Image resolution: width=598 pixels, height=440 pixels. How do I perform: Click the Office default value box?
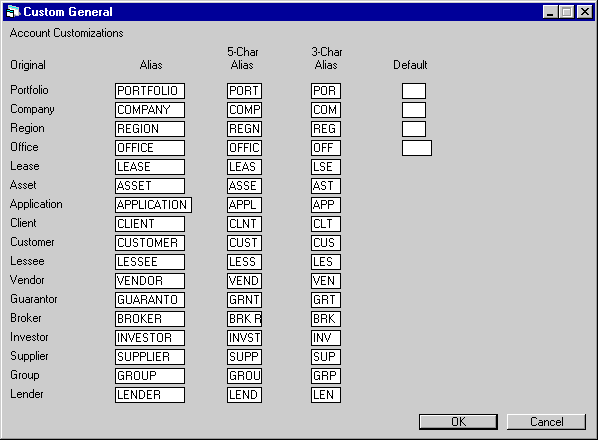(417, 148)
